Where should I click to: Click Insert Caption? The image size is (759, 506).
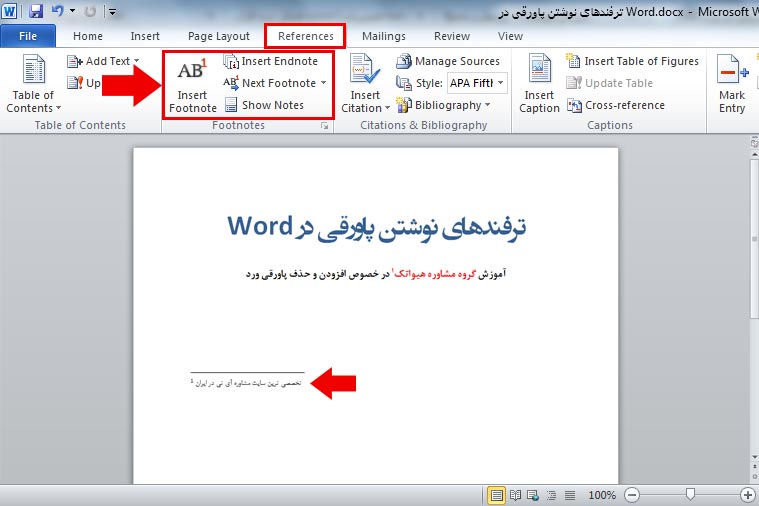coord(539,84)
